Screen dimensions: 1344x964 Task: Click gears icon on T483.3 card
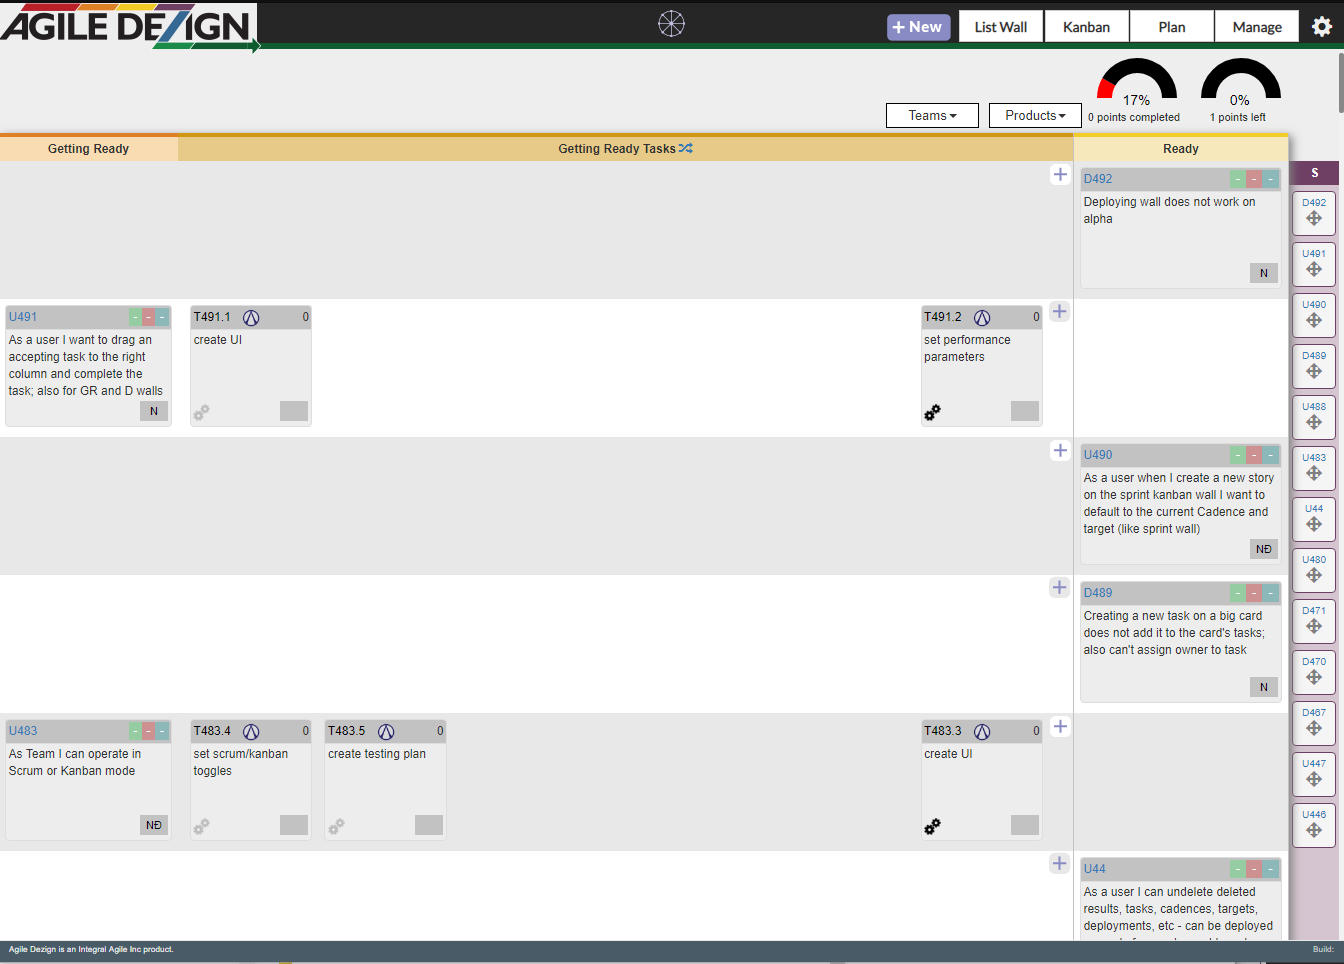point(932,826)
